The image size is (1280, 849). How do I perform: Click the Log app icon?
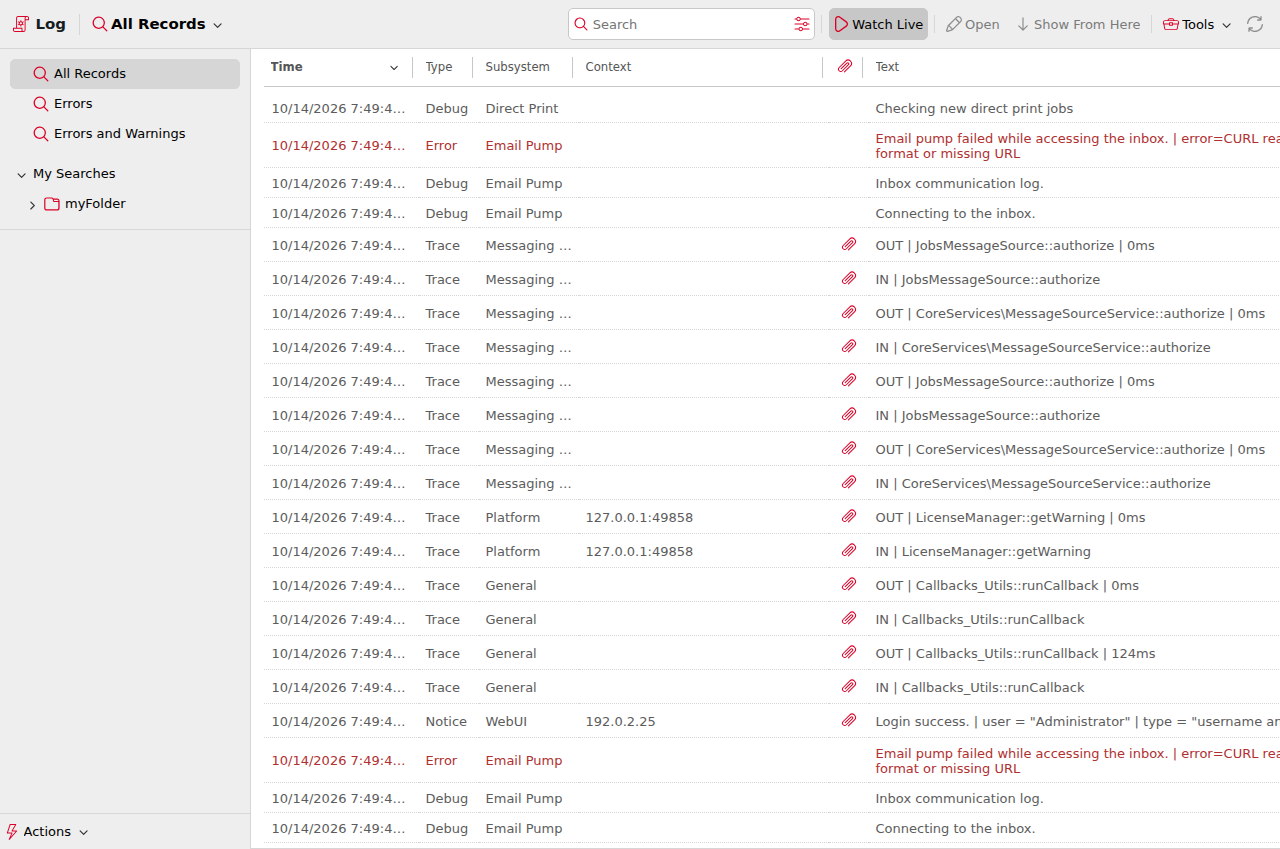pyautogui.click(x=21, y=24)
